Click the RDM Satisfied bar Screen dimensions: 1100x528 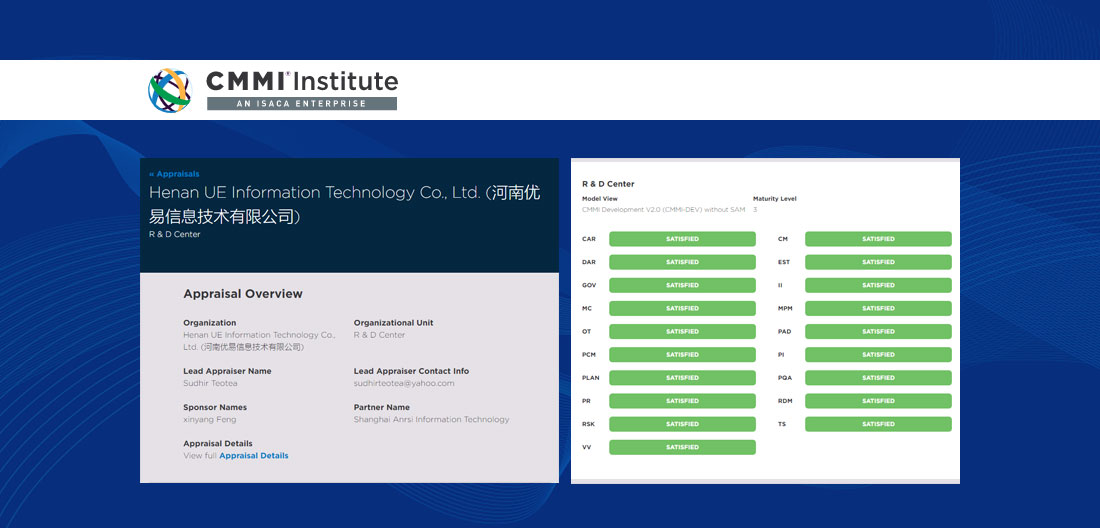[x=878, y=401]
